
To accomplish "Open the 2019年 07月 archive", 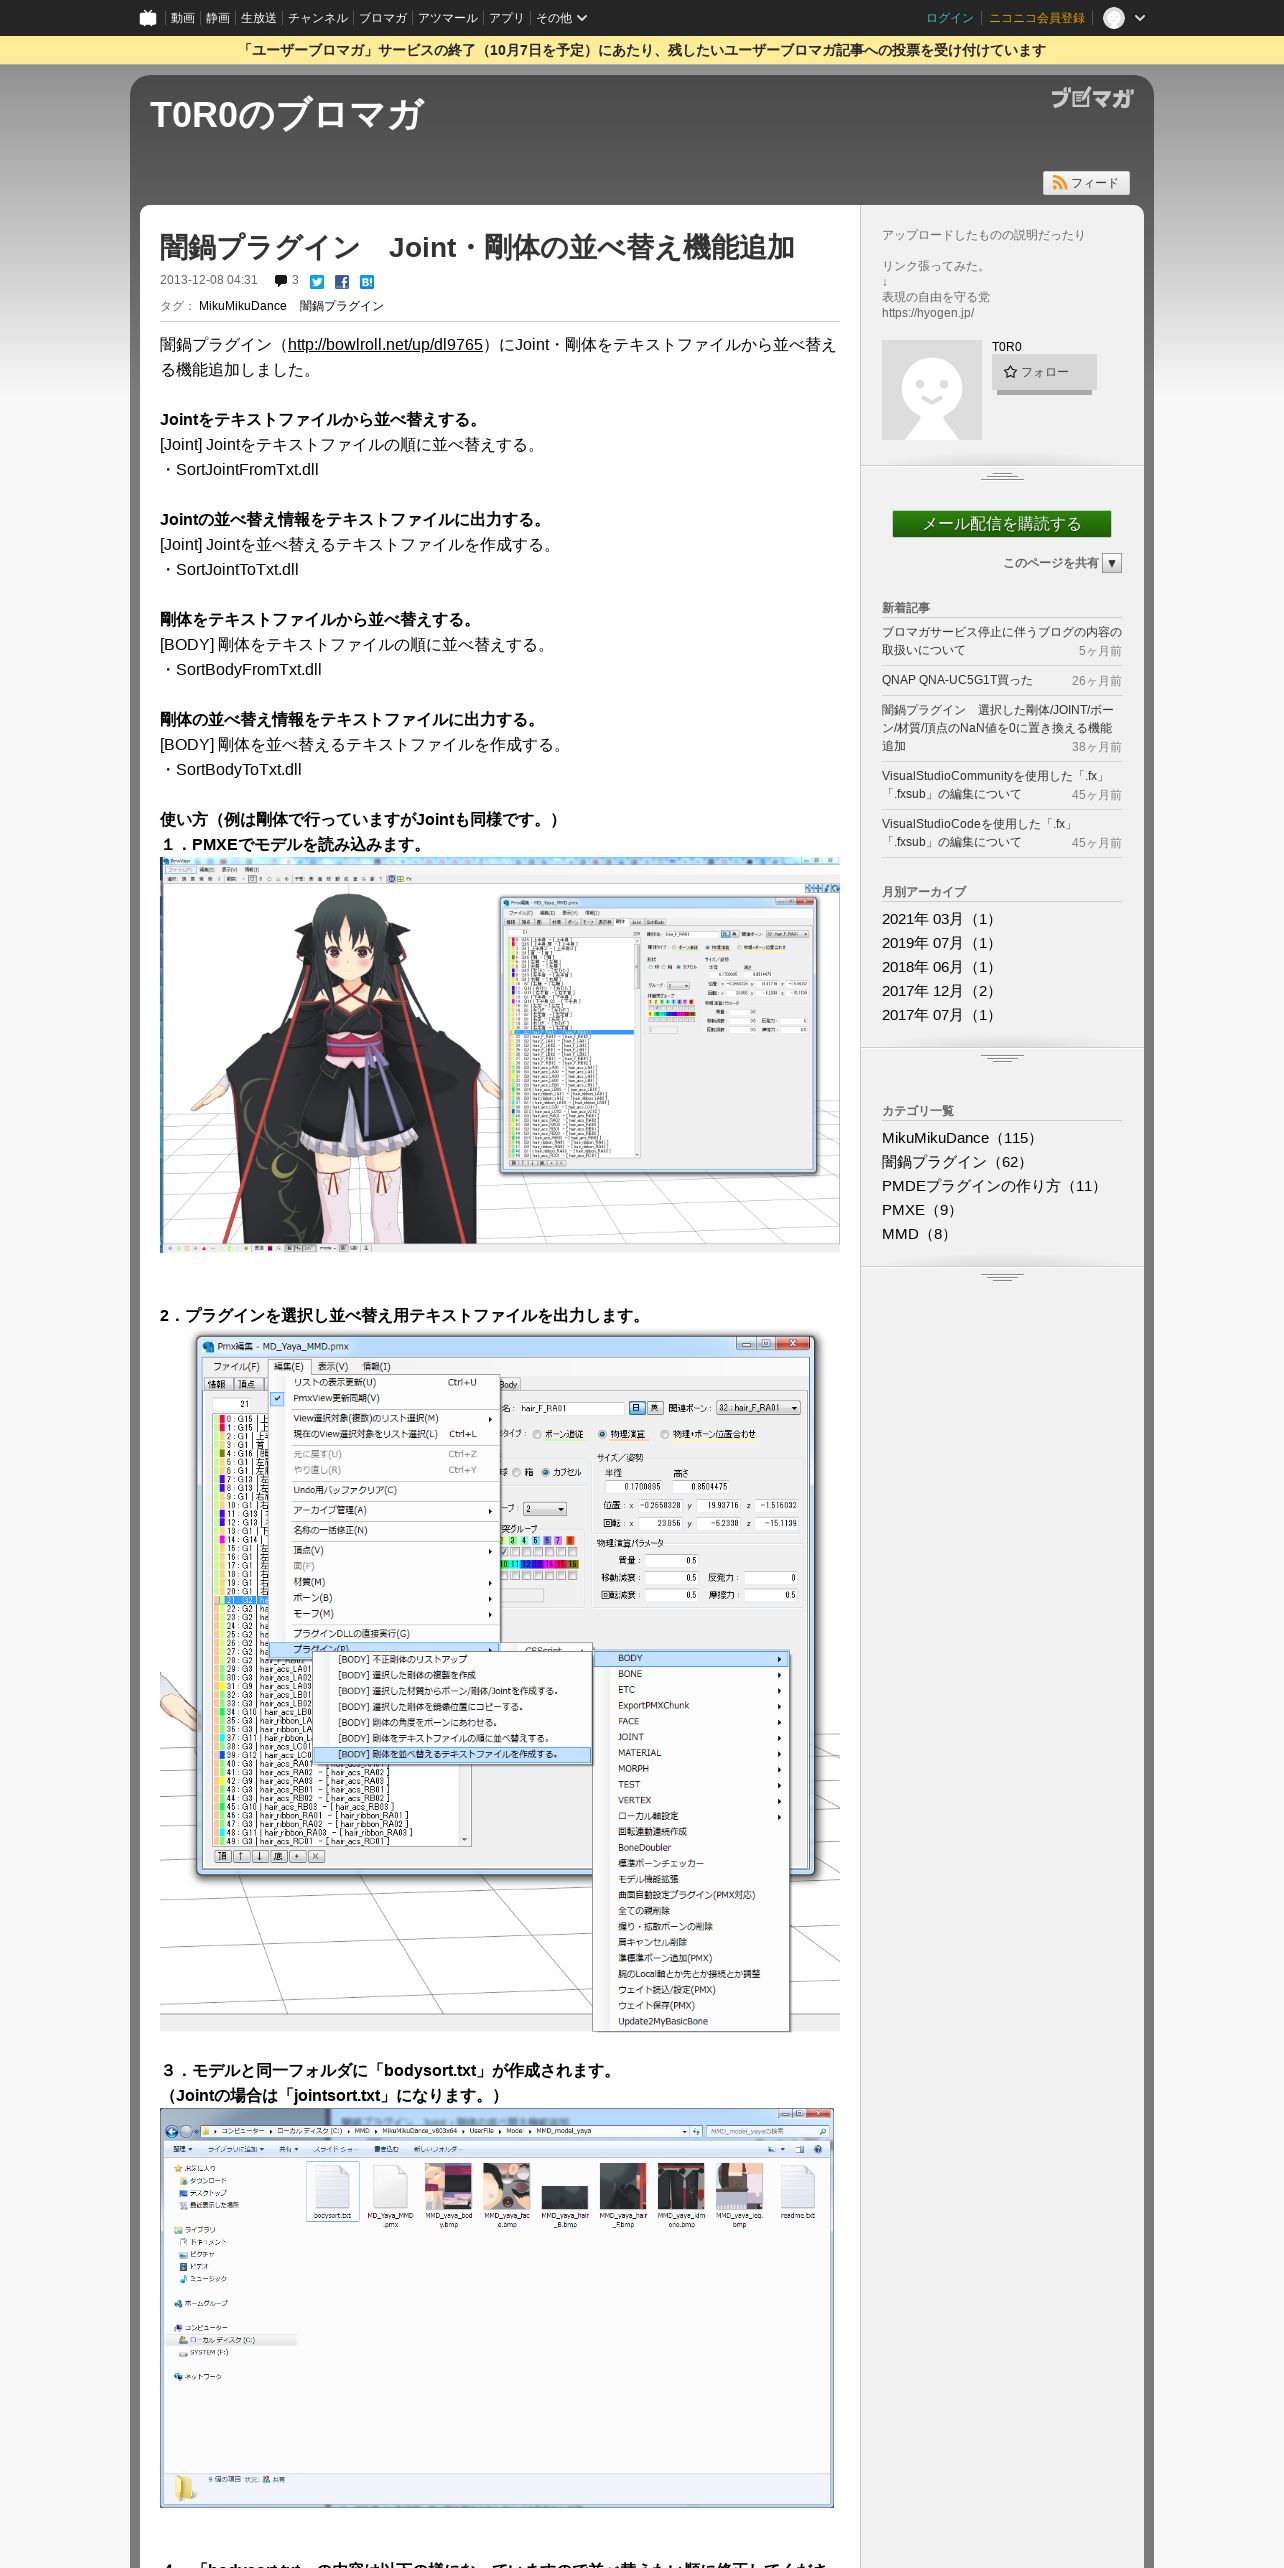I will [x=940, y=943].
